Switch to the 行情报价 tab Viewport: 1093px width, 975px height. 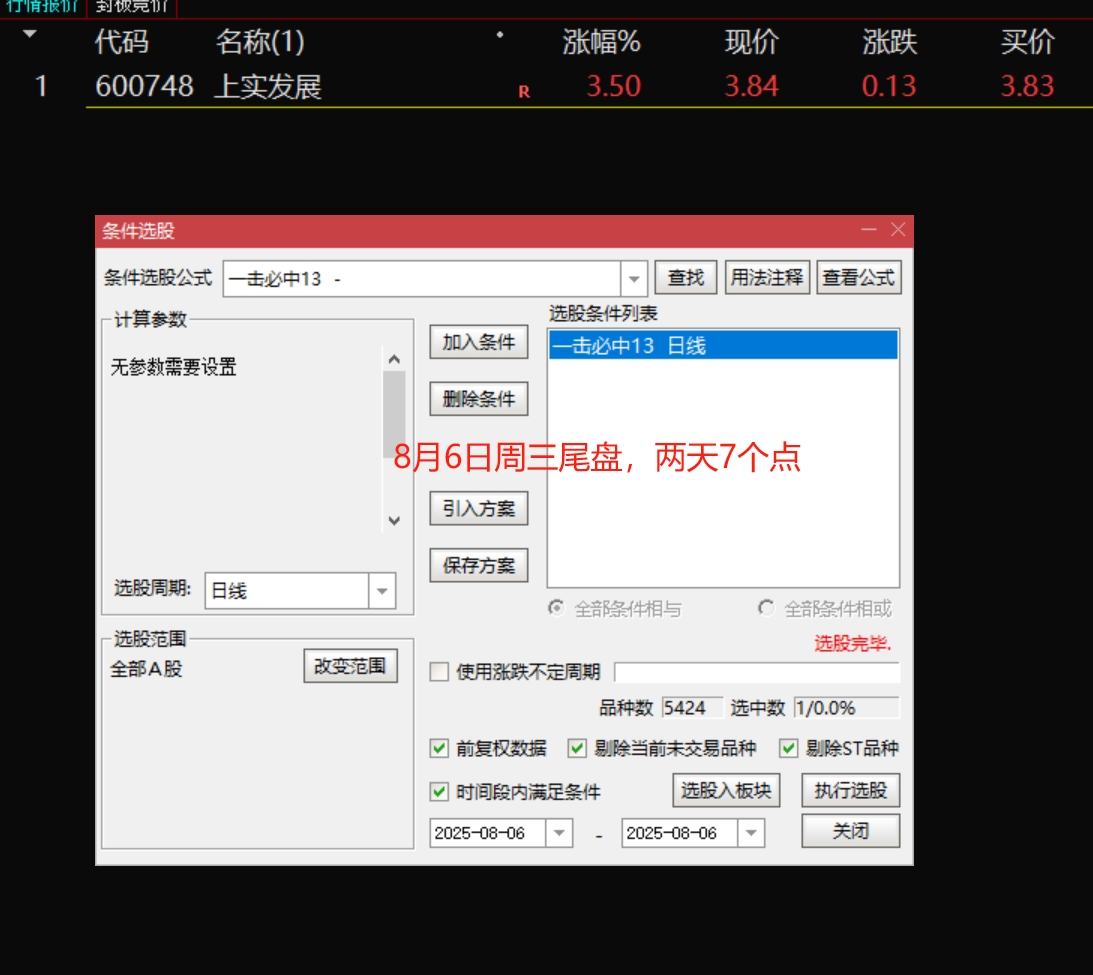pos(43,7)
